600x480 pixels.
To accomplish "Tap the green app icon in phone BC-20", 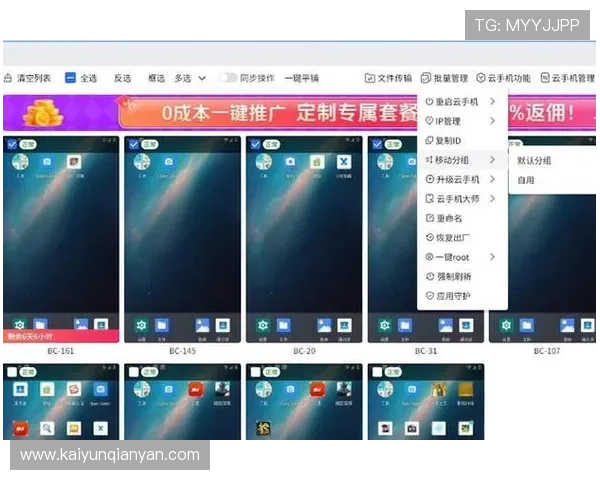I will 317,162.
